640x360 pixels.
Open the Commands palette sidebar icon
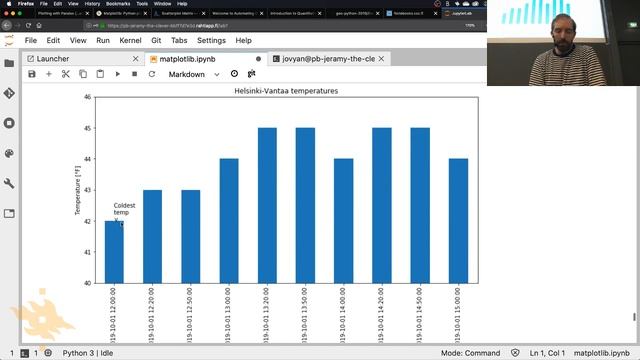tap(9, 153)
